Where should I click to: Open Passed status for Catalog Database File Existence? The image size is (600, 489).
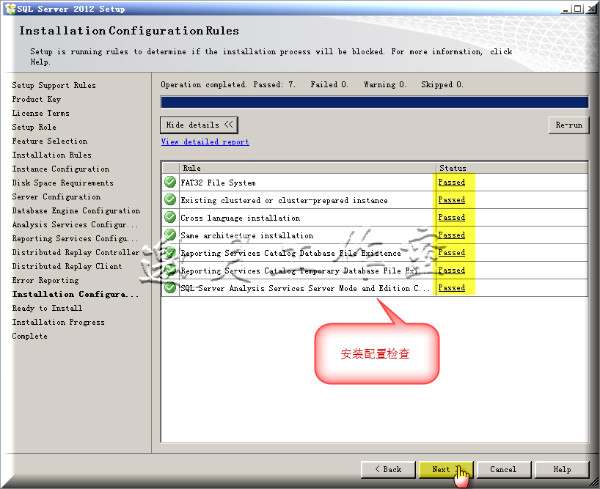(452, 253)
